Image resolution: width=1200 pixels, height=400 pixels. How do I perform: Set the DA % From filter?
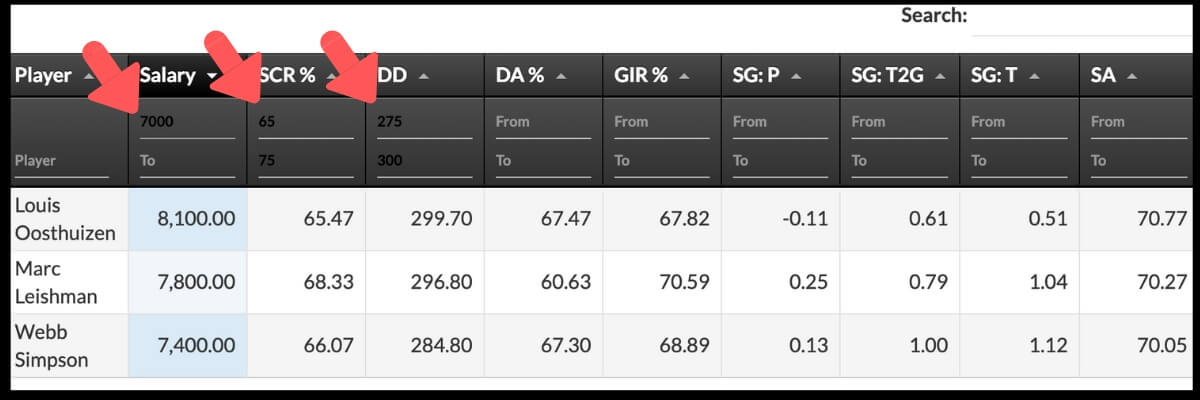click(542, 122)
